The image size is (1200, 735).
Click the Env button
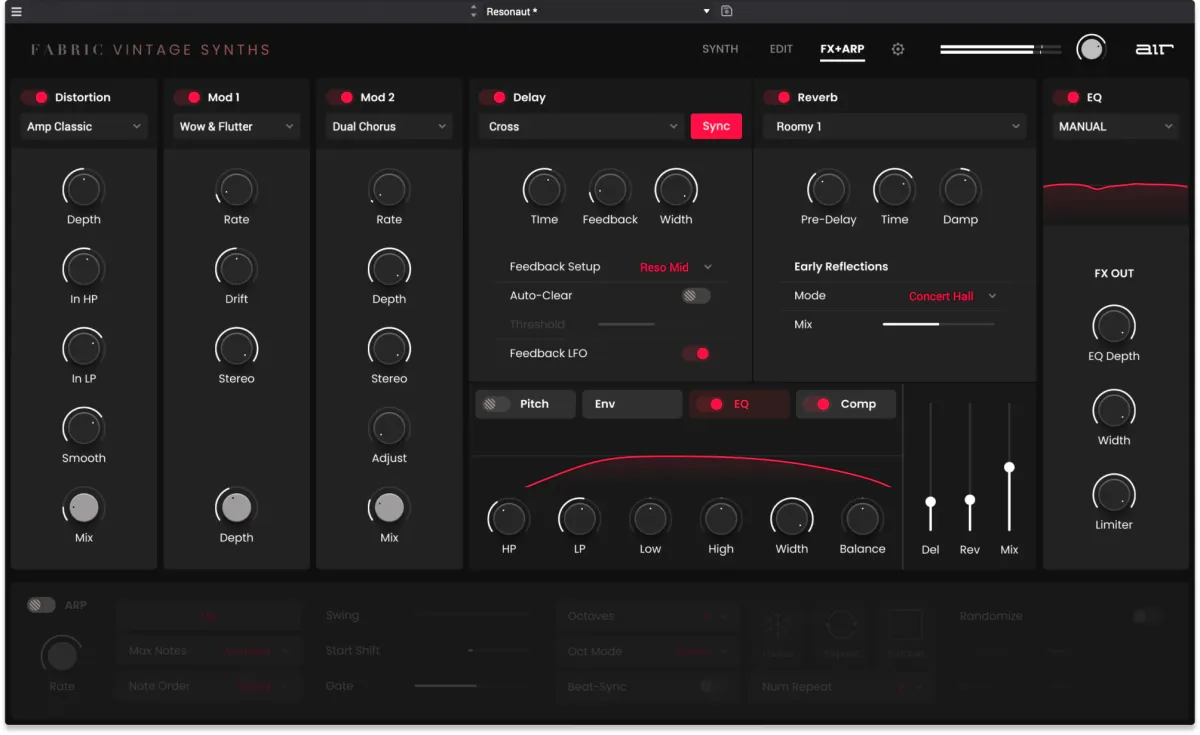pyautogui.click(x=631, y=404)
